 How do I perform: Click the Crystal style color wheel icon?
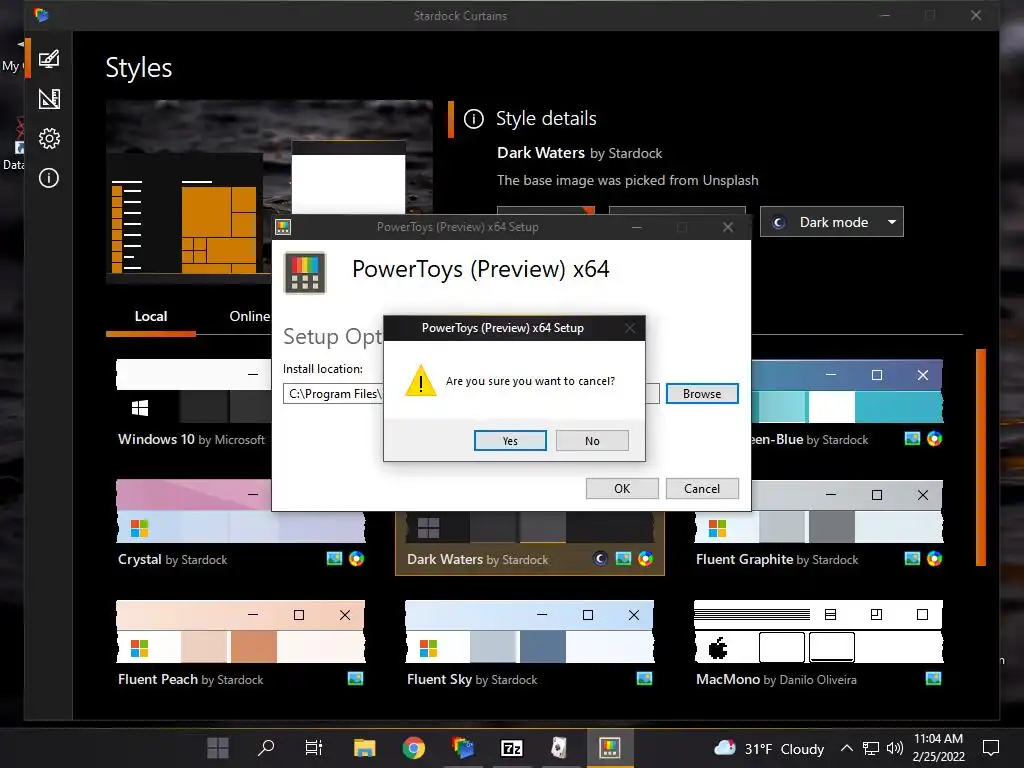coord(357,558)
